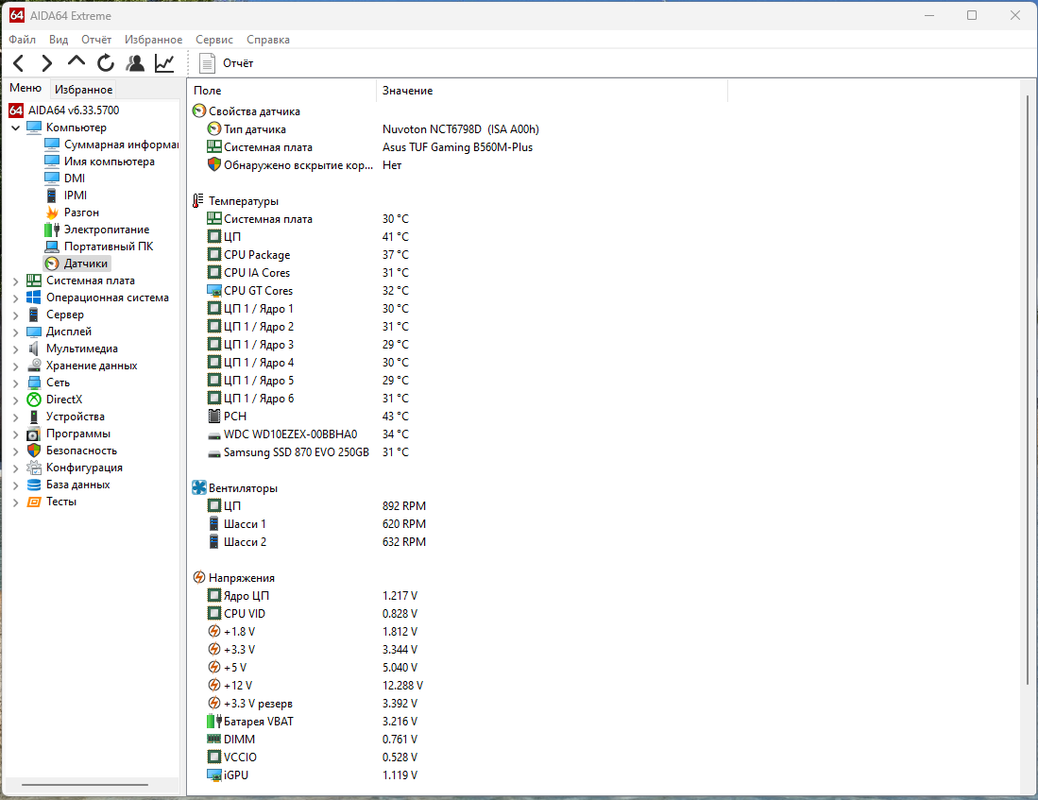The image size is (1038, 800).
Task: Select the Электропитание battery icon
Action: (x=52, y=230)
